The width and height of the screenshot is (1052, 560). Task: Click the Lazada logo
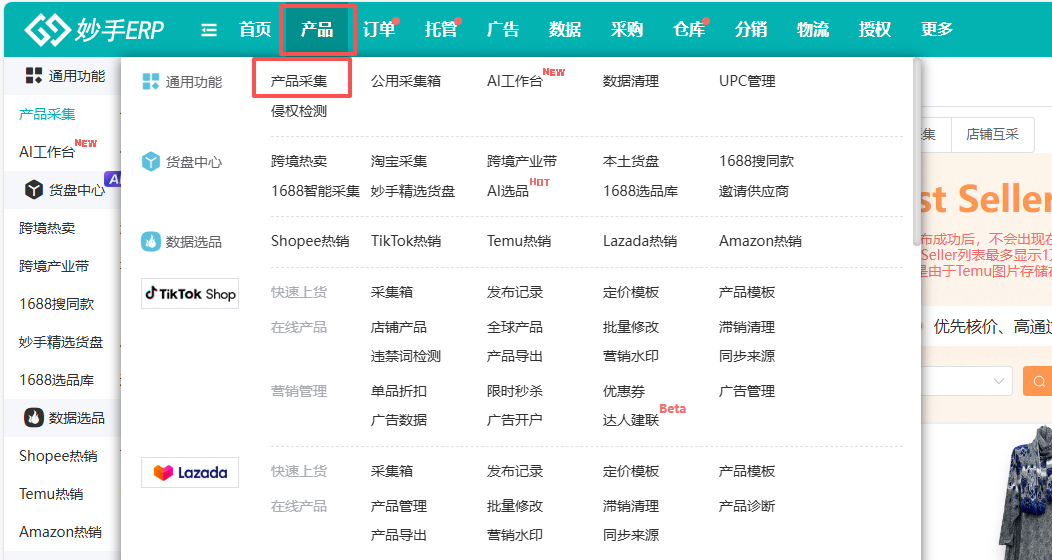(x=190, y=472)
